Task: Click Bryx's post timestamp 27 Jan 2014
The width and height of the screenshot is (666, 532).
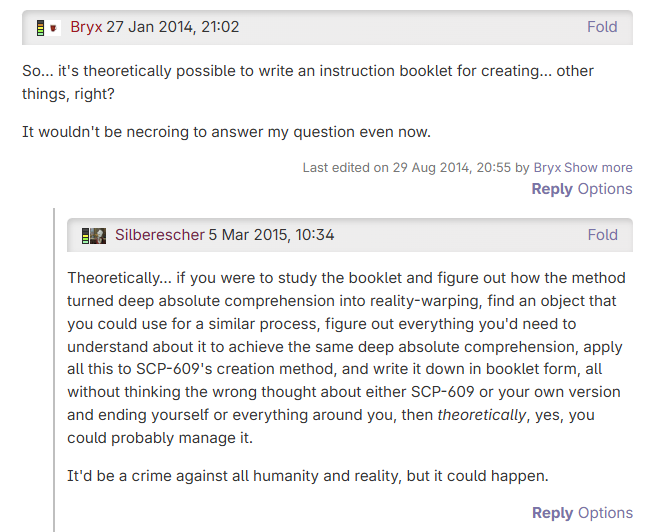Action: point(173,27)
